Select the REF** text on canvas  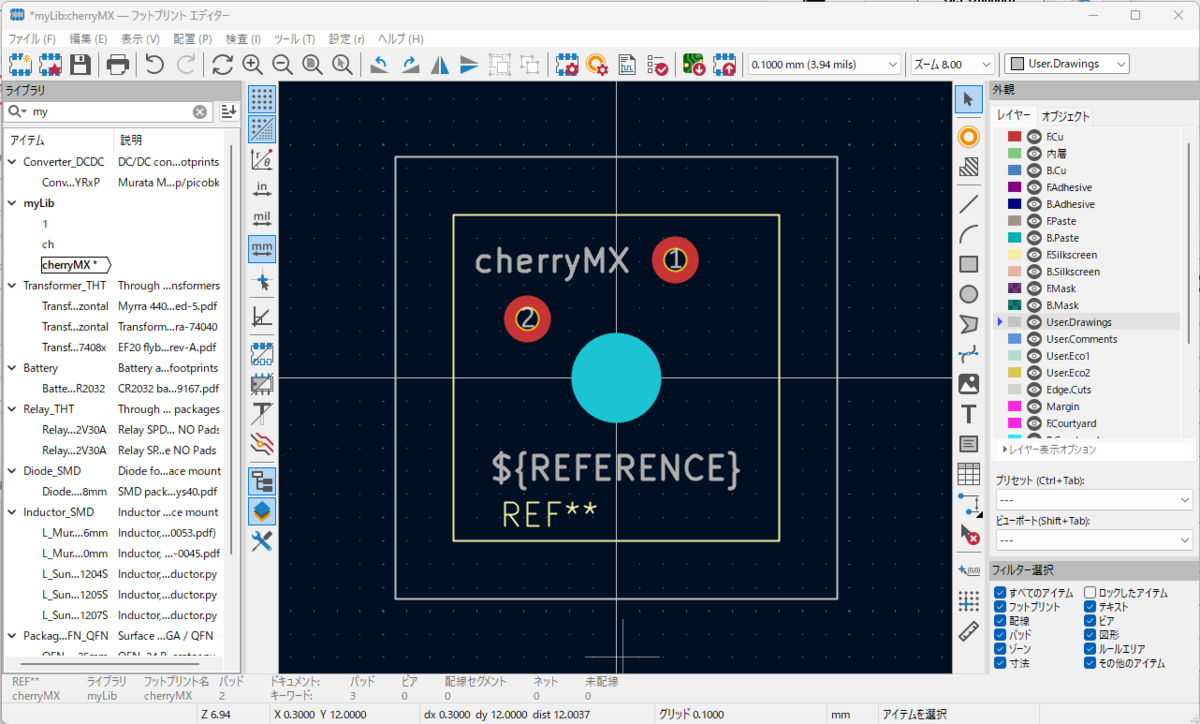click(549, 514)
